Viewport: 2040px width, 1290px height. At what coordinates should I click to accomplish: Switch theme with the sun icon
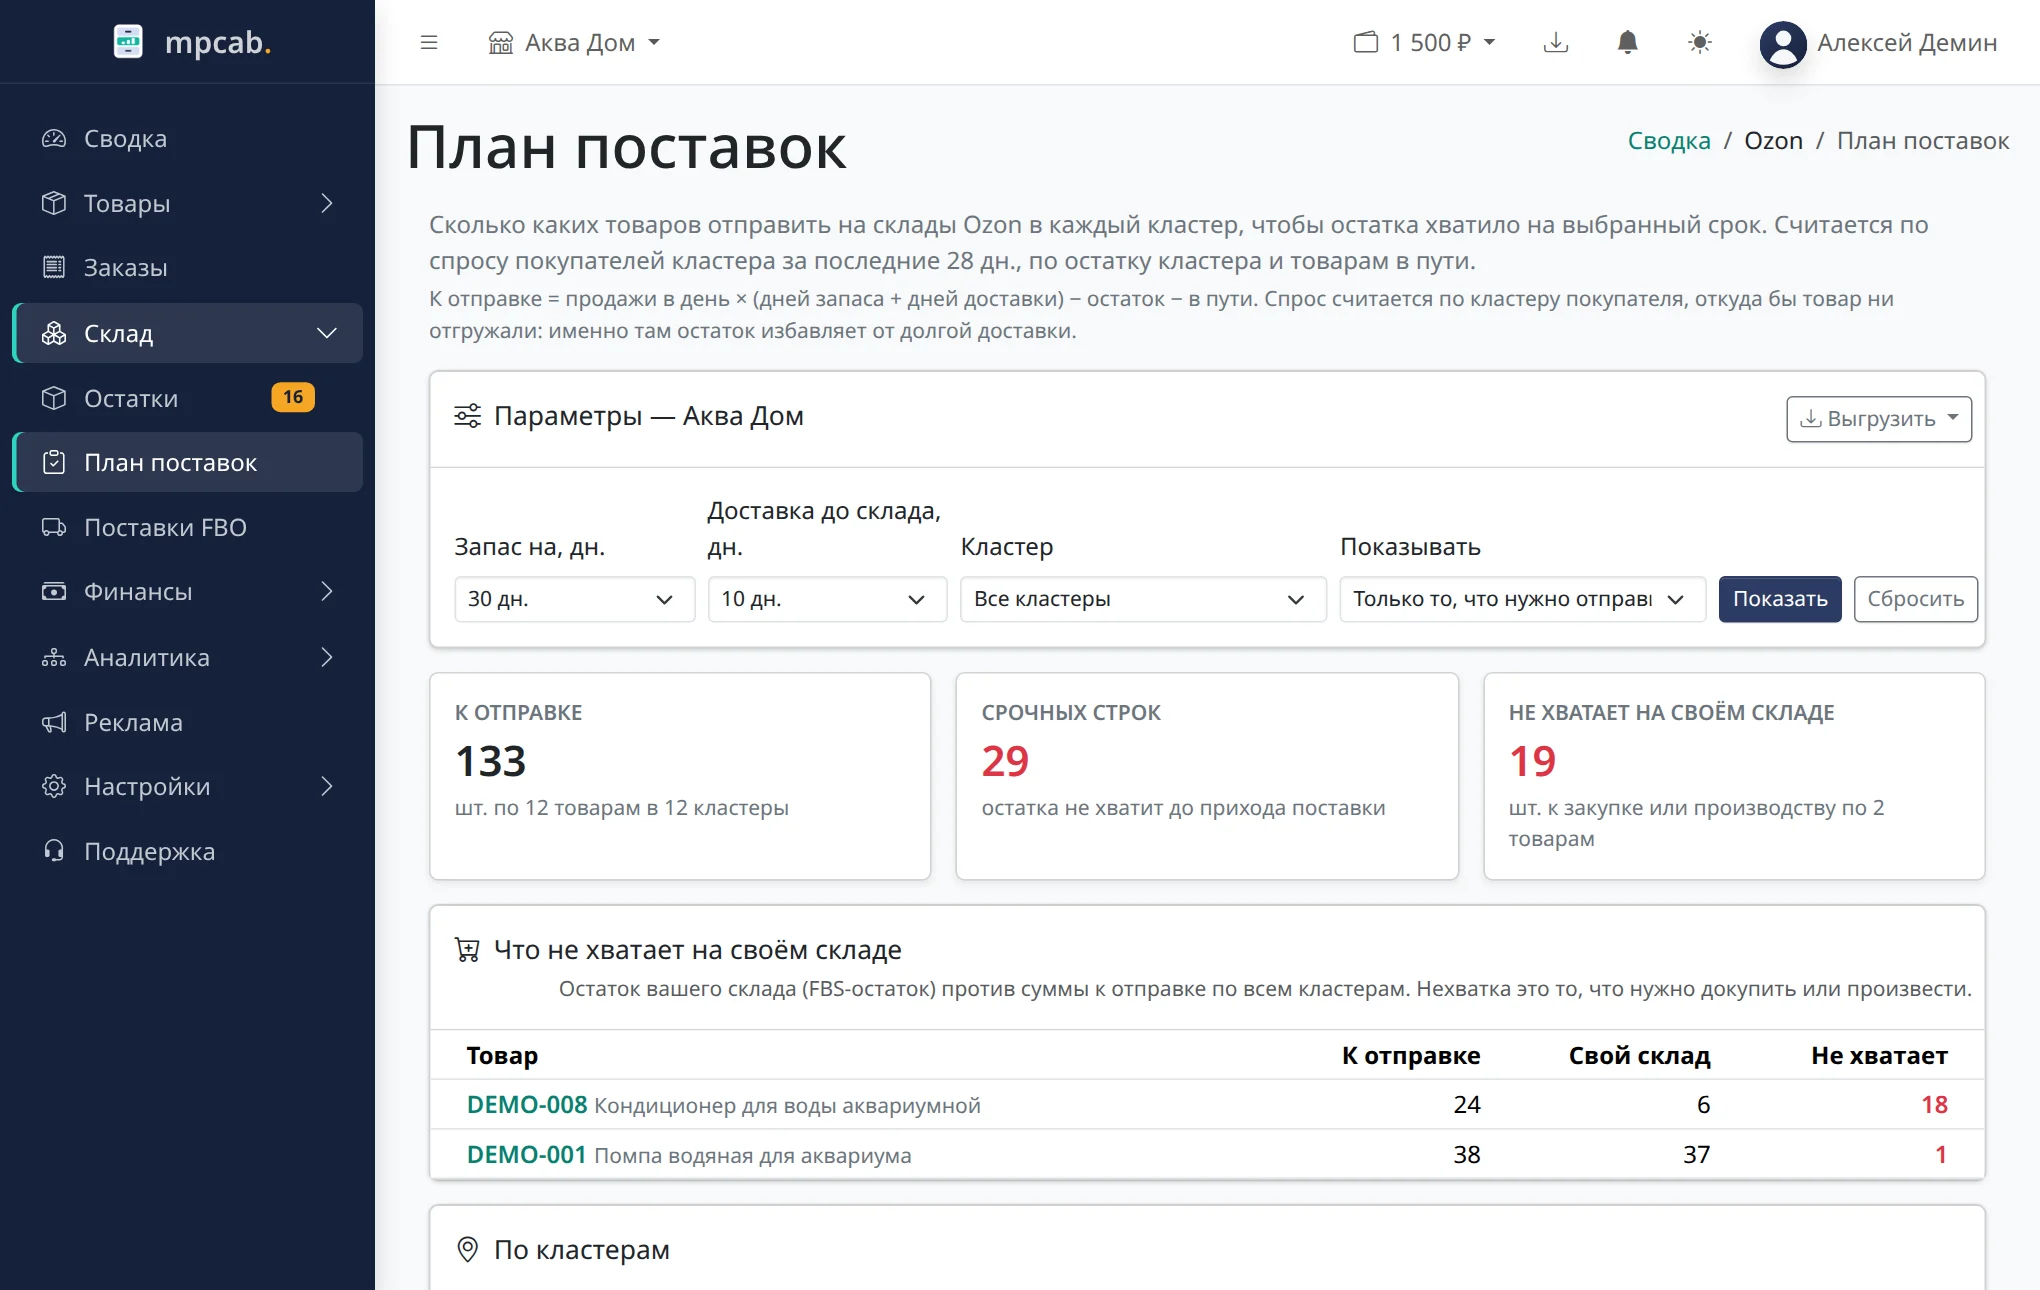[1700, 42]
